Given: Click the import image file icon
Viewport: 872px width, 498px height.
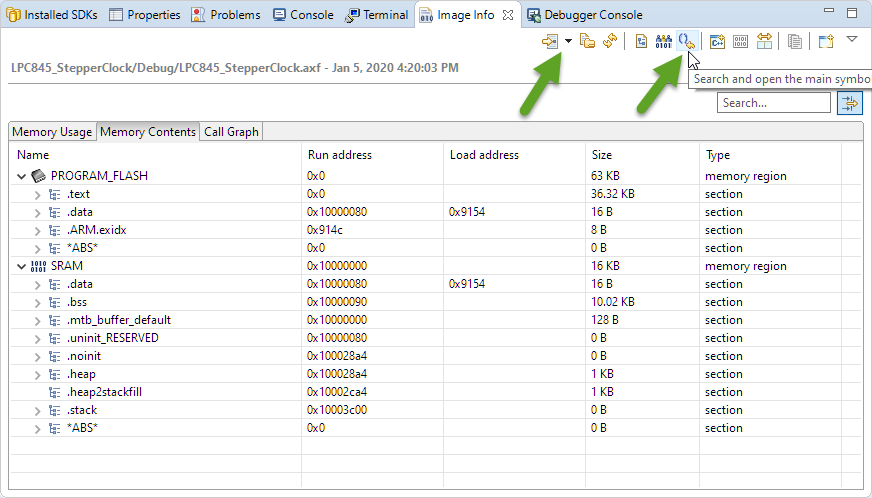Looking at the screenshot, I should (550, 41).
